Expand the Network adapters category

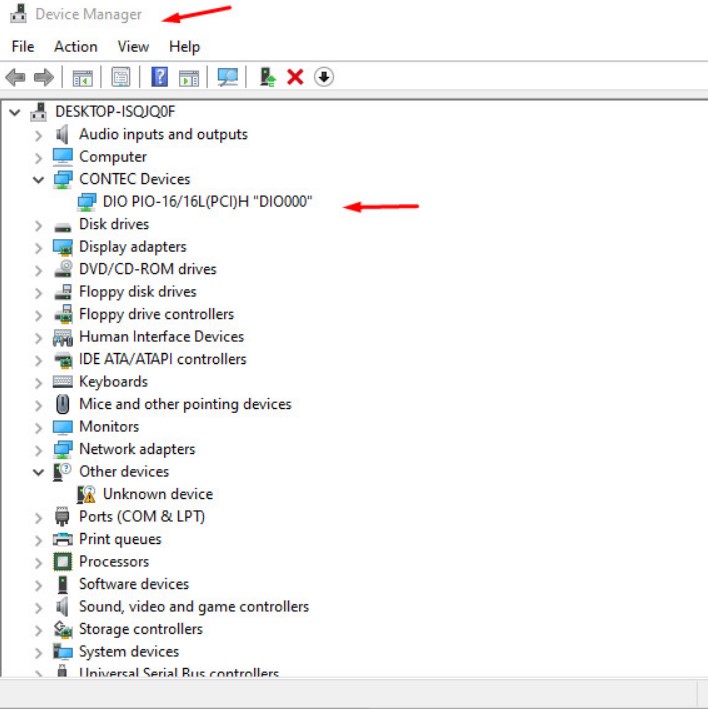tap(38, 450)
